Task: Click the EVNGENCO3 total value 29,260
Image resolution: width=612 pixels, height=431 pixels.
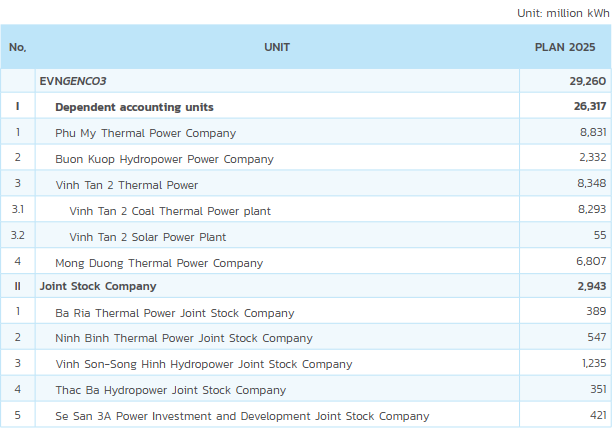Action: 587,81
